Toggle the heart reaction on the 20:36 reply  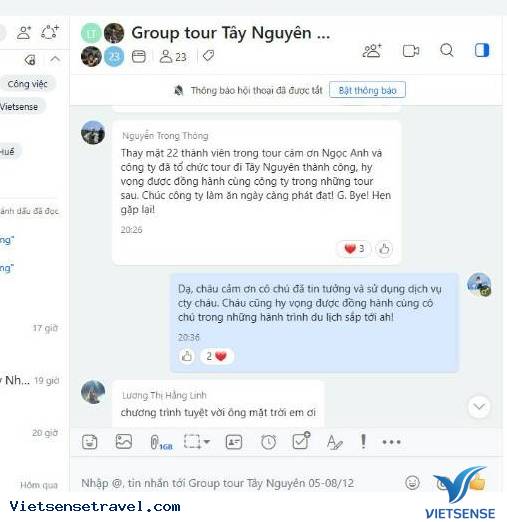217,356
